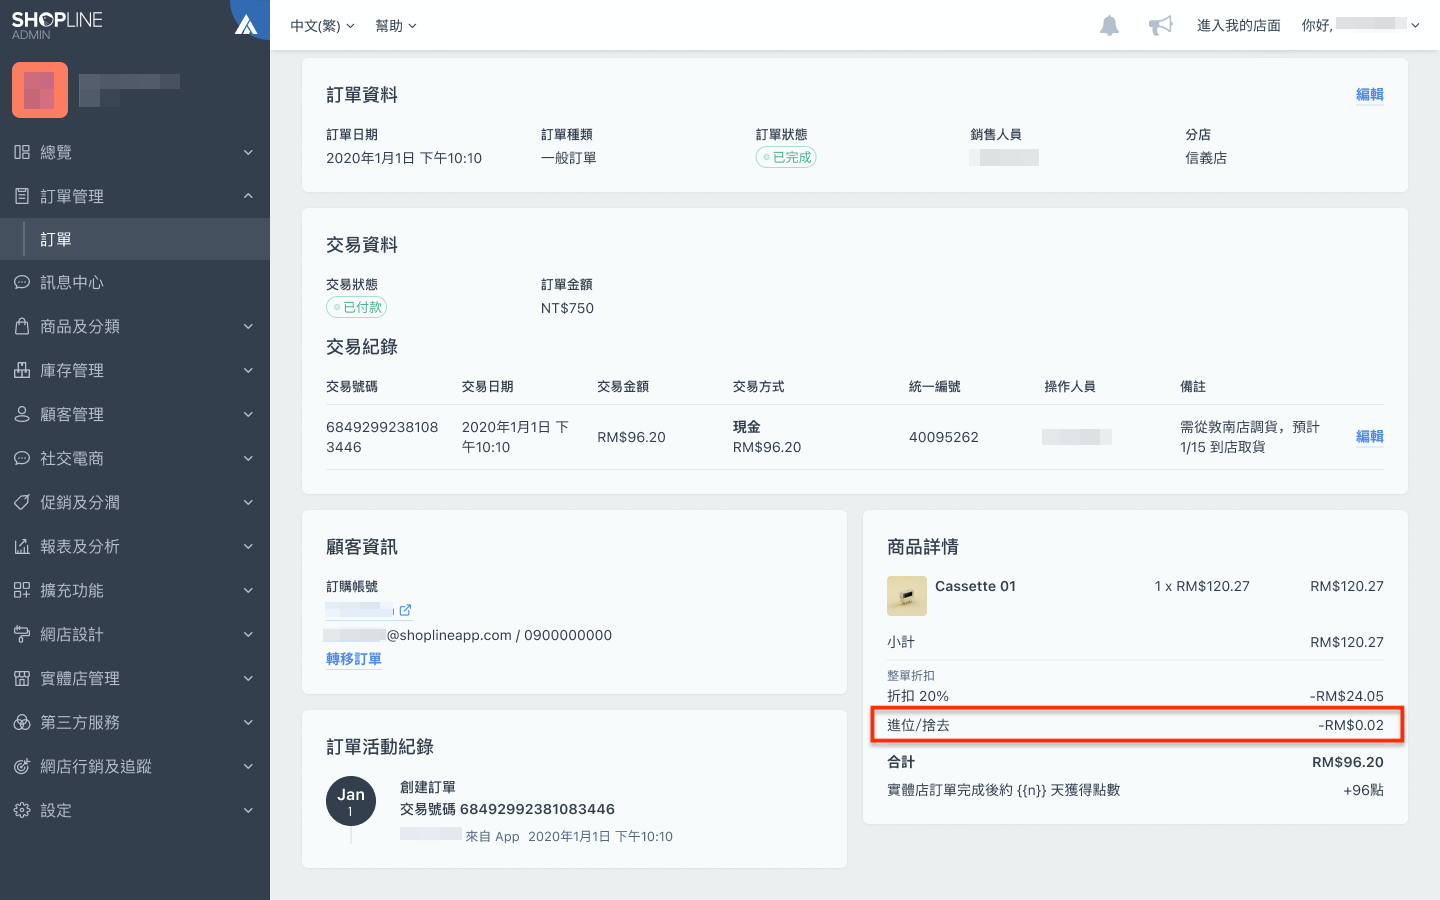Click the 轉移訂單 link
Image resolution: width=1440 pixels, height=900 pixels.
pos(354,659)
